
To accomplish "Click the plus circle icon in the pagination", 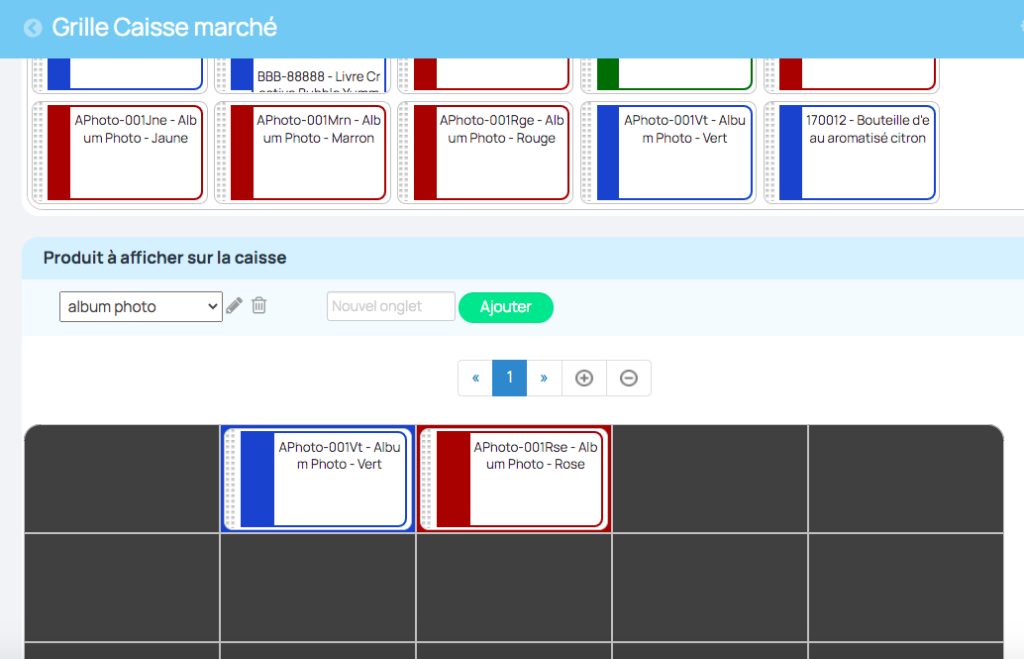I will pos(584,378).
